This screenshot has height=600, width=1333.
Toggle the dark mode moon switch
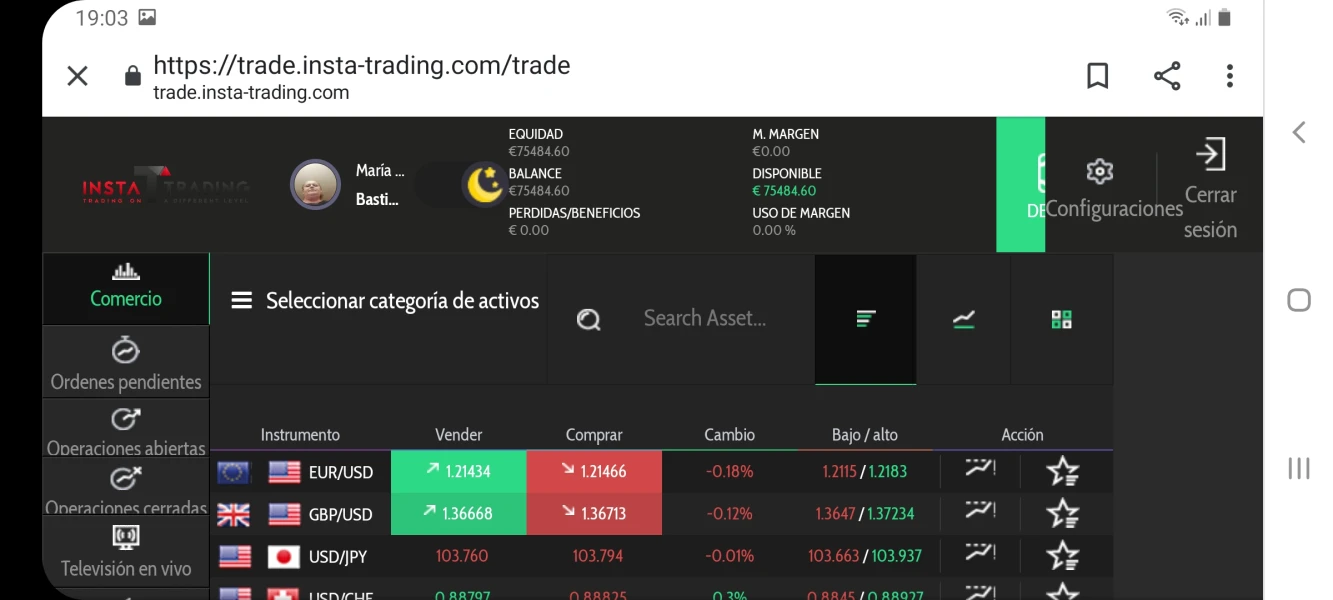tap(484, 185)
